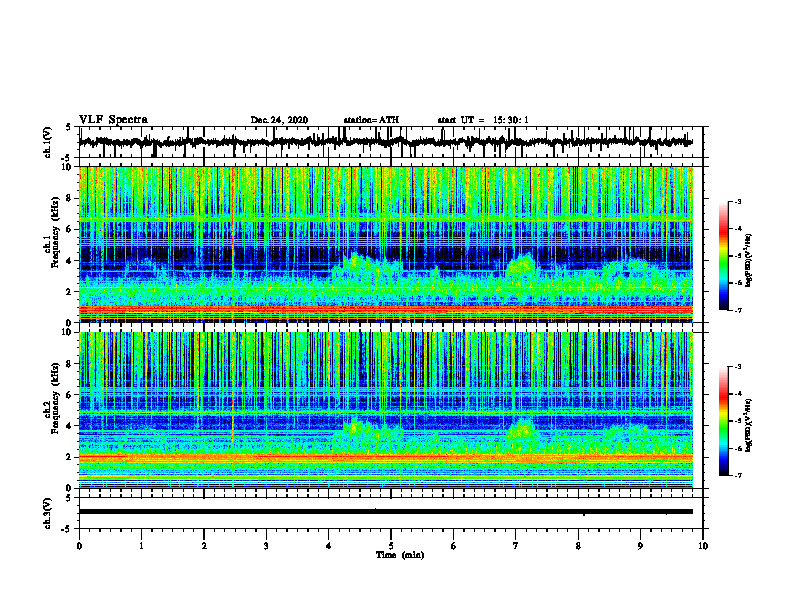Click the 'ch.3(V)' axis label

[48, 513]
